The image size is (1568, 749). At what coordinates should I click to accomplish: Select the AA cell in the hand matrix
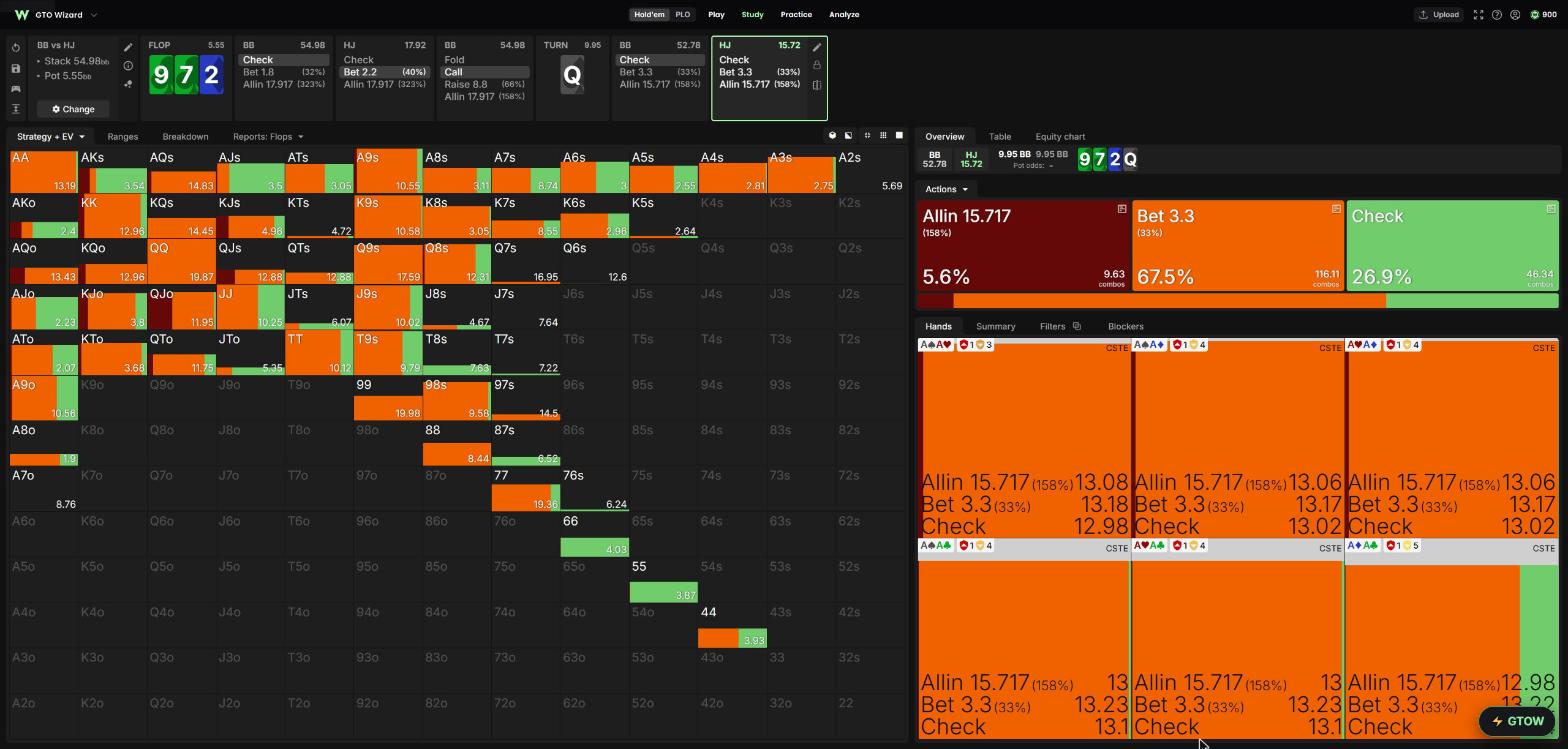click(x=44, y=172)
